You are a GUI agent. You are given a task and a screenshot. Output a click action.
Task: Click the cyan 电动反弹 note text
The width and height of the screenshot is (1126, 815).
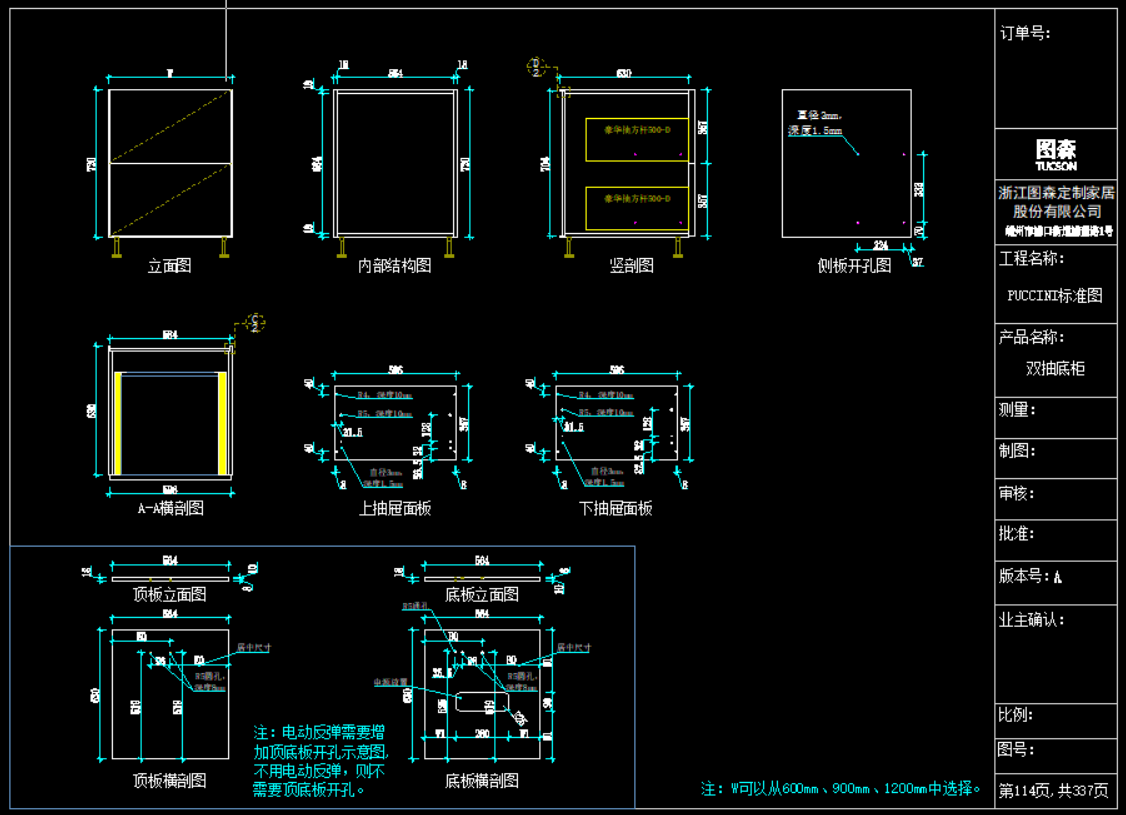[x=322, y=760]
